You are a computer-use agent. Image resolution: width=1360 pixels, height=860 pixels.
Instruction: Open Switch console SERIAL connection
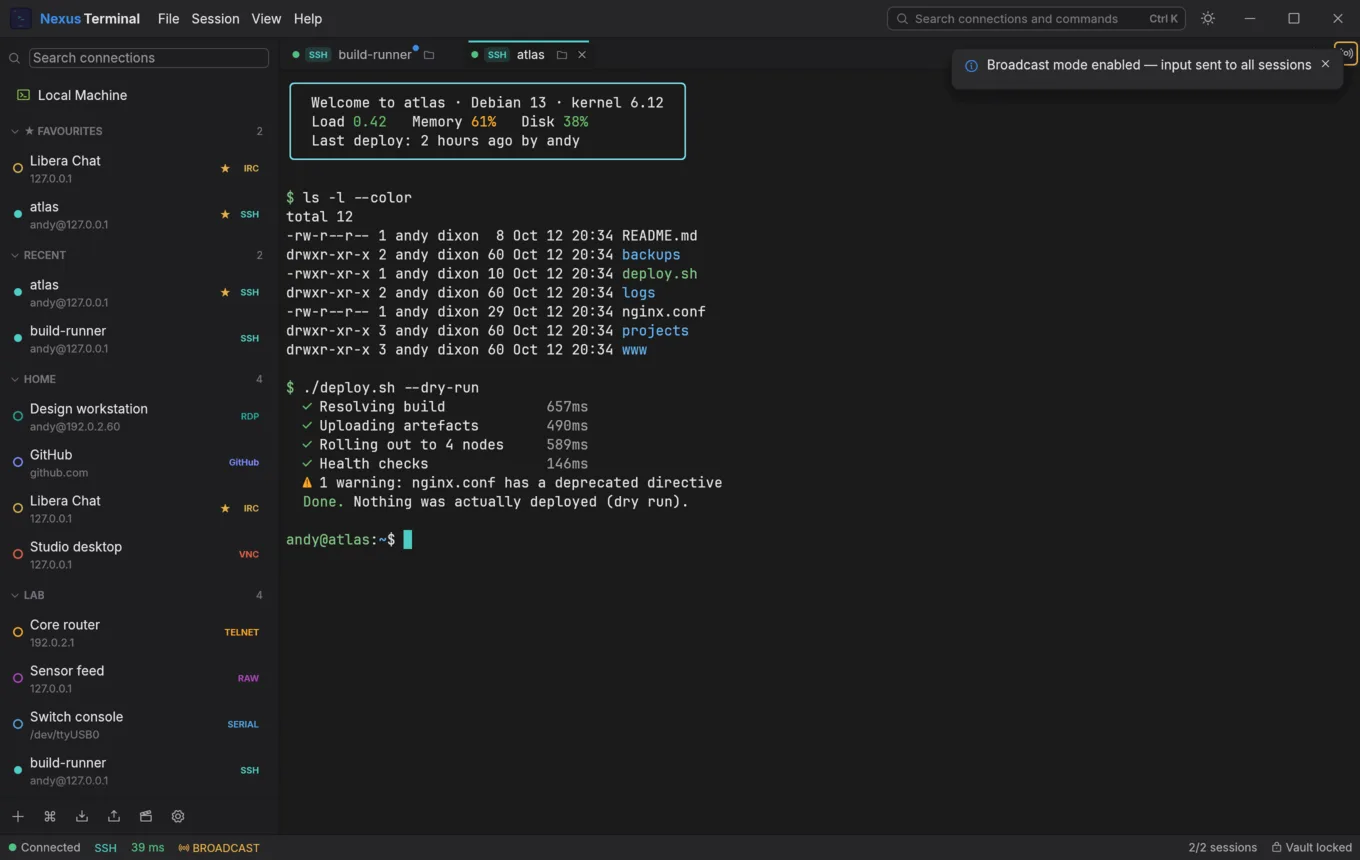pos(139,724)
